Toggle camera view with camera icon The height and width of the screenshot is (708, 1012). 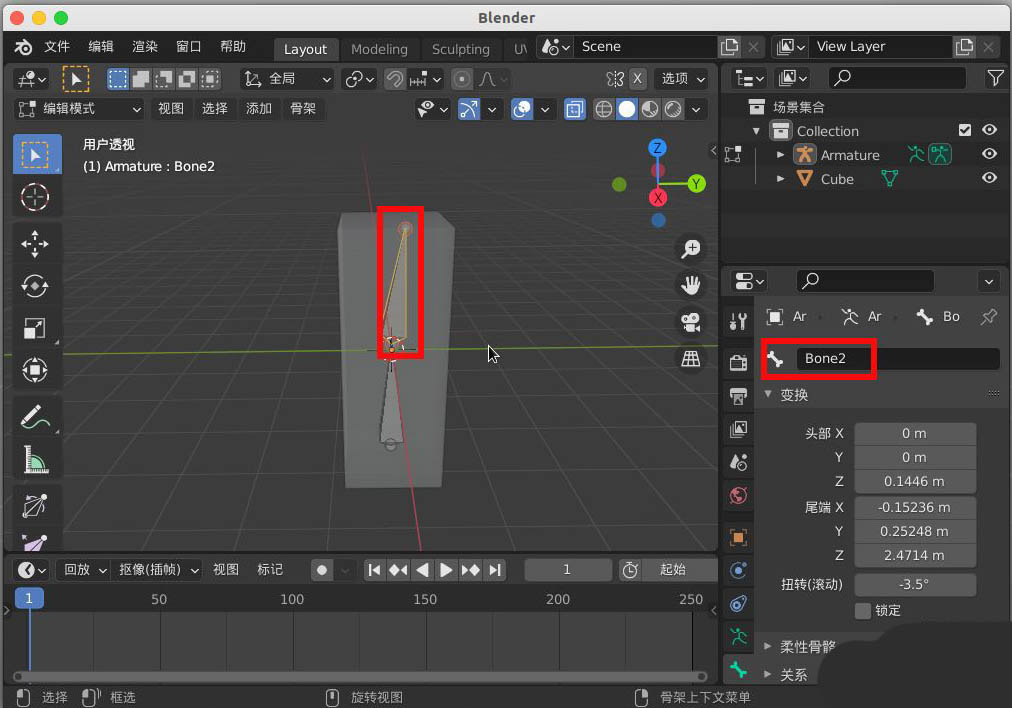click(x=690, y=322)
